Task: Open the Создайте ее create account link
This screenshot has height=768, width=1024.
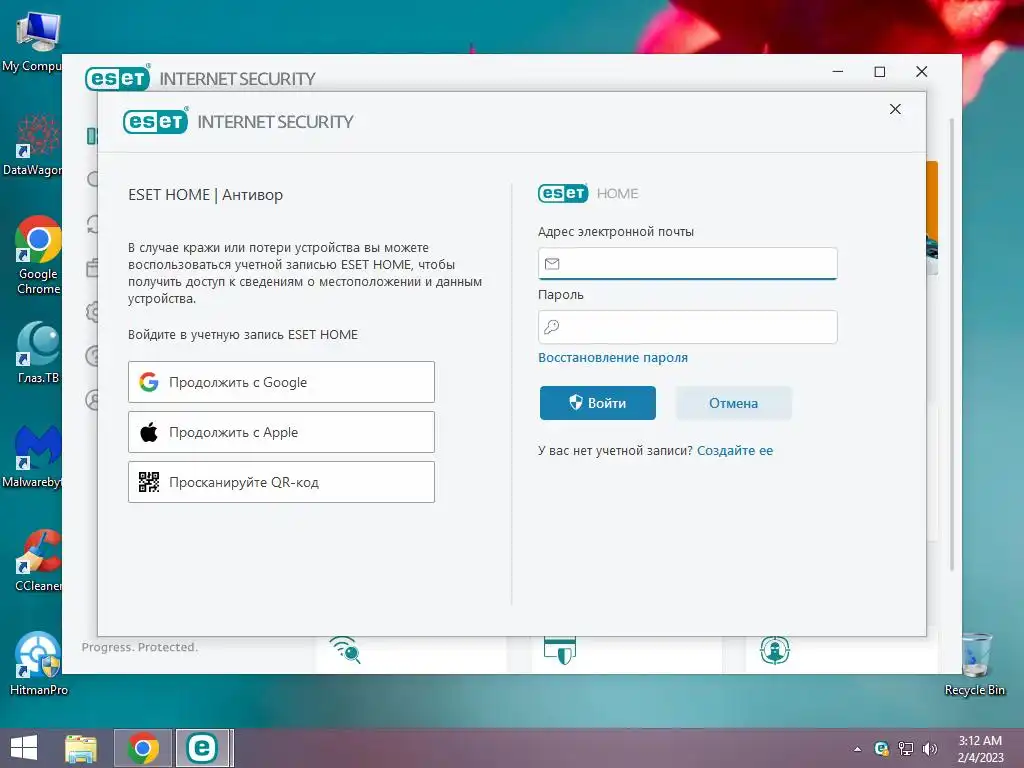Action: point(735,451)
